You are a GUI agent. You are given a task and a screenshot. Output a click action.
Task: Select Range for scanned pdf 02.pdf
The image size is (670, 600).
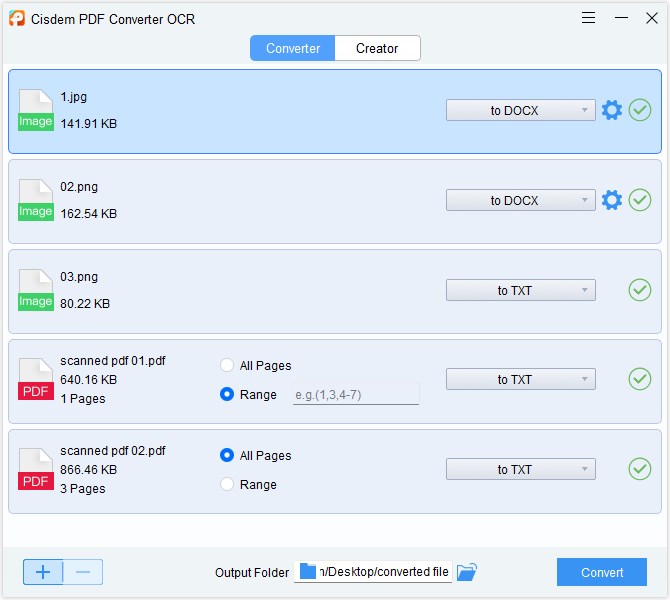(248, 484)
